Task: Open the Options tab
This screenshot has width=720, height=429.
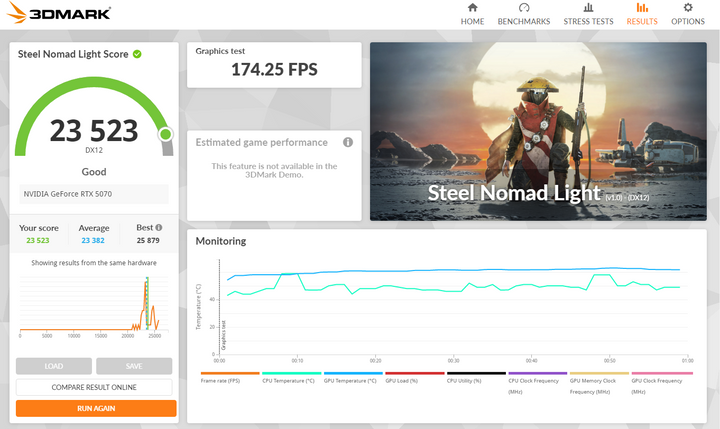Action: point(687,14)
